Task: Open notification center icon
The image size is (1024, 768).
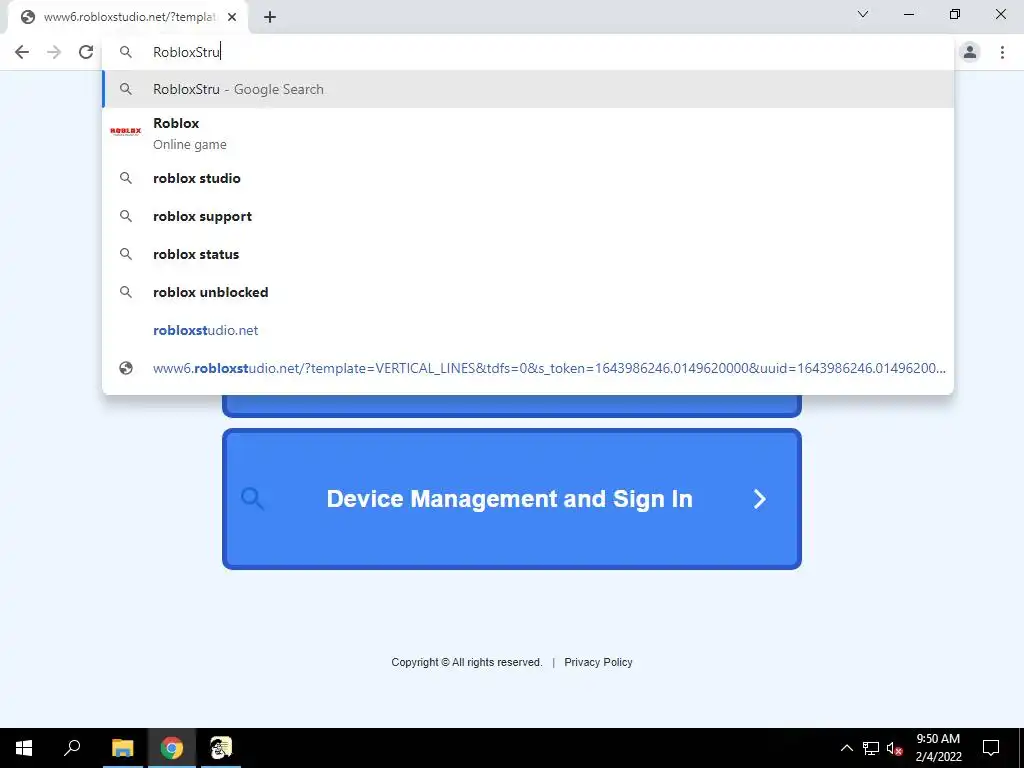Action: pos(991,748)
